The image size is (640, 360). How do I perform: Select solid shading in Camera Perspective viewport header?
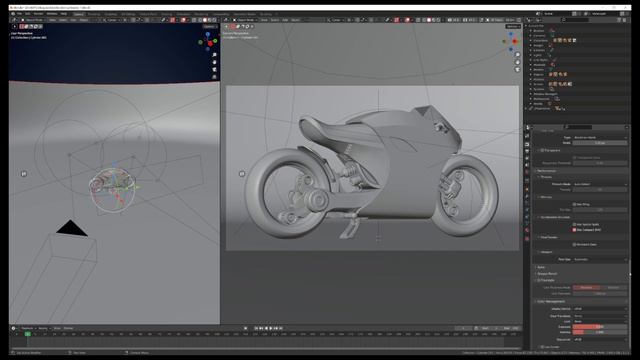[x=429, y=20]
